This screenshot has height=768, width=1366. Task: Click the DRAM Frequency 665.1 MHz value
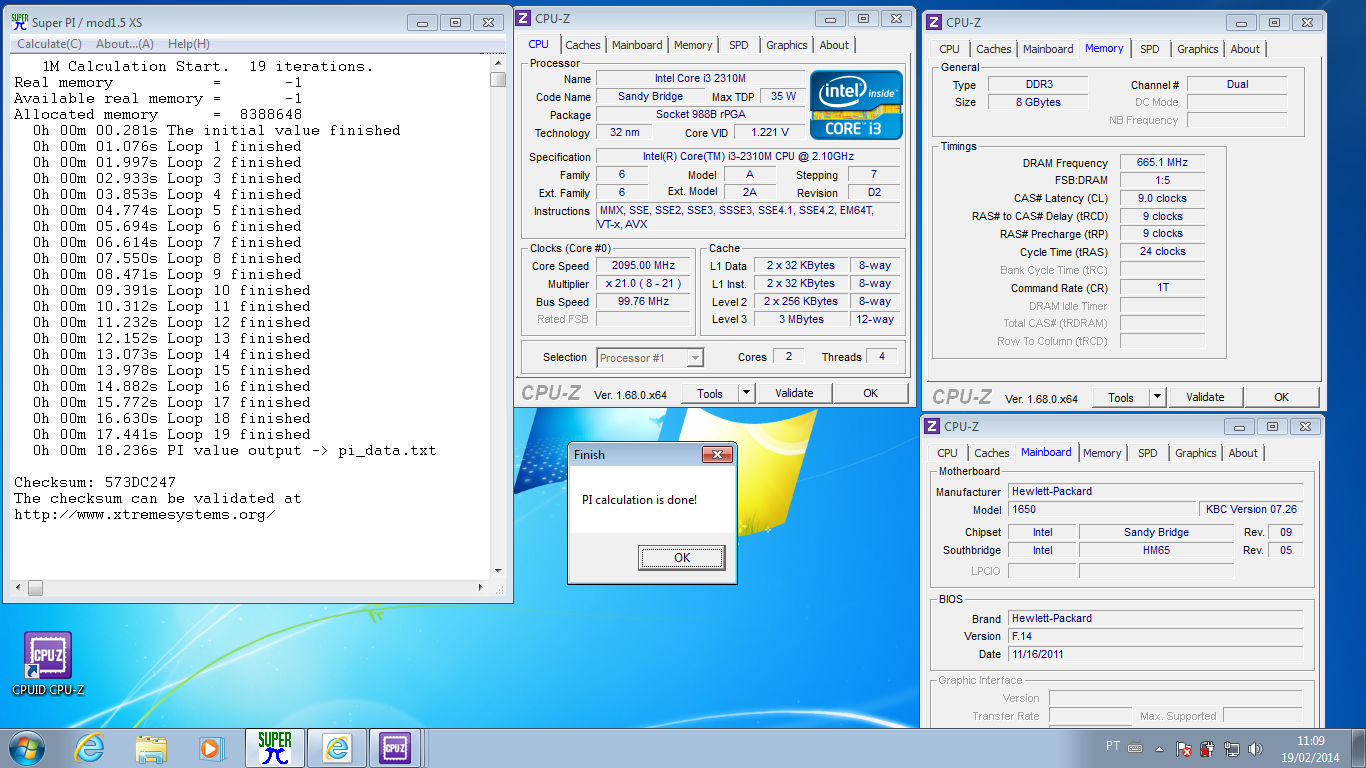1162,162
